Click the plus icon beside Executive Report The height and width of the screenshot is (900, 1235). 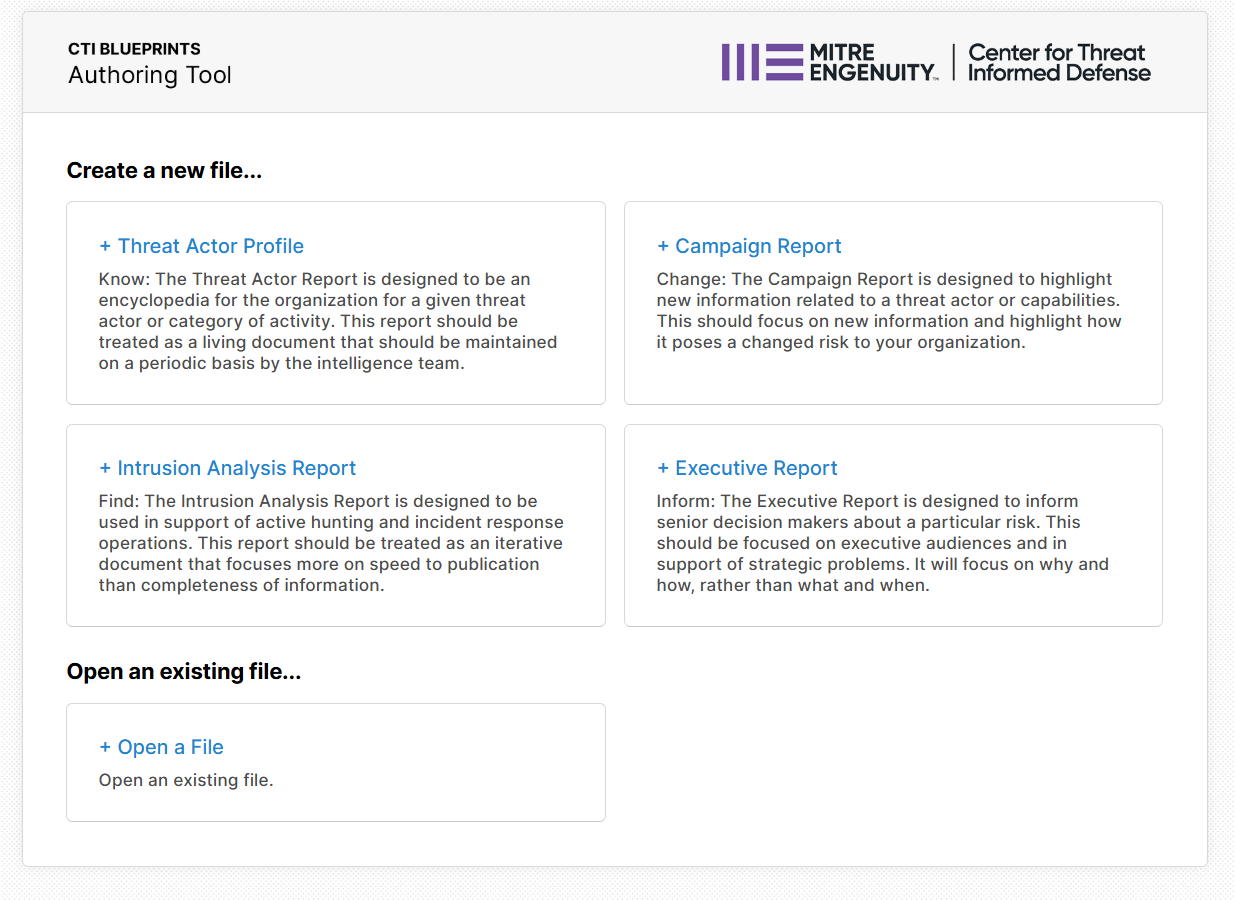(x=662, y=467)
